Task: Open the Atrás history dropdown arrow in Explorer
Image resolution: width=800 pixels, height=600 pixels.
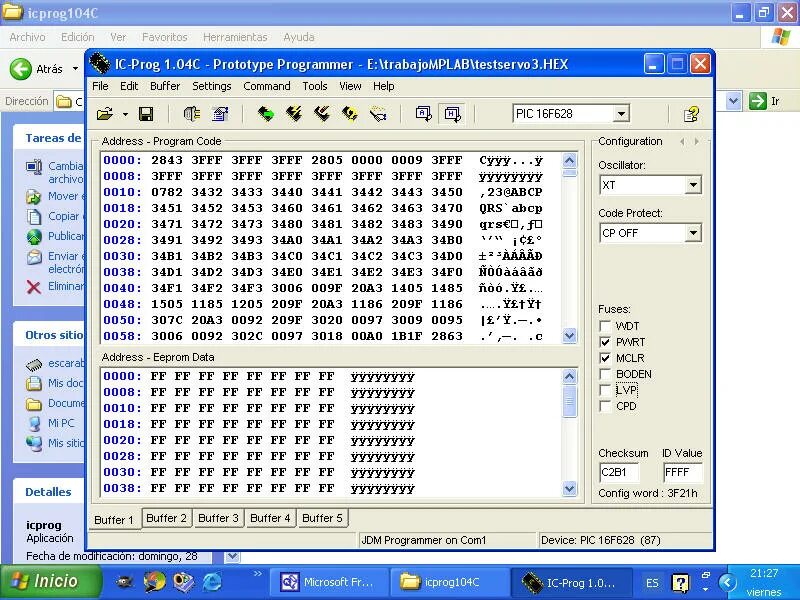Action: (x=75, y=68)
